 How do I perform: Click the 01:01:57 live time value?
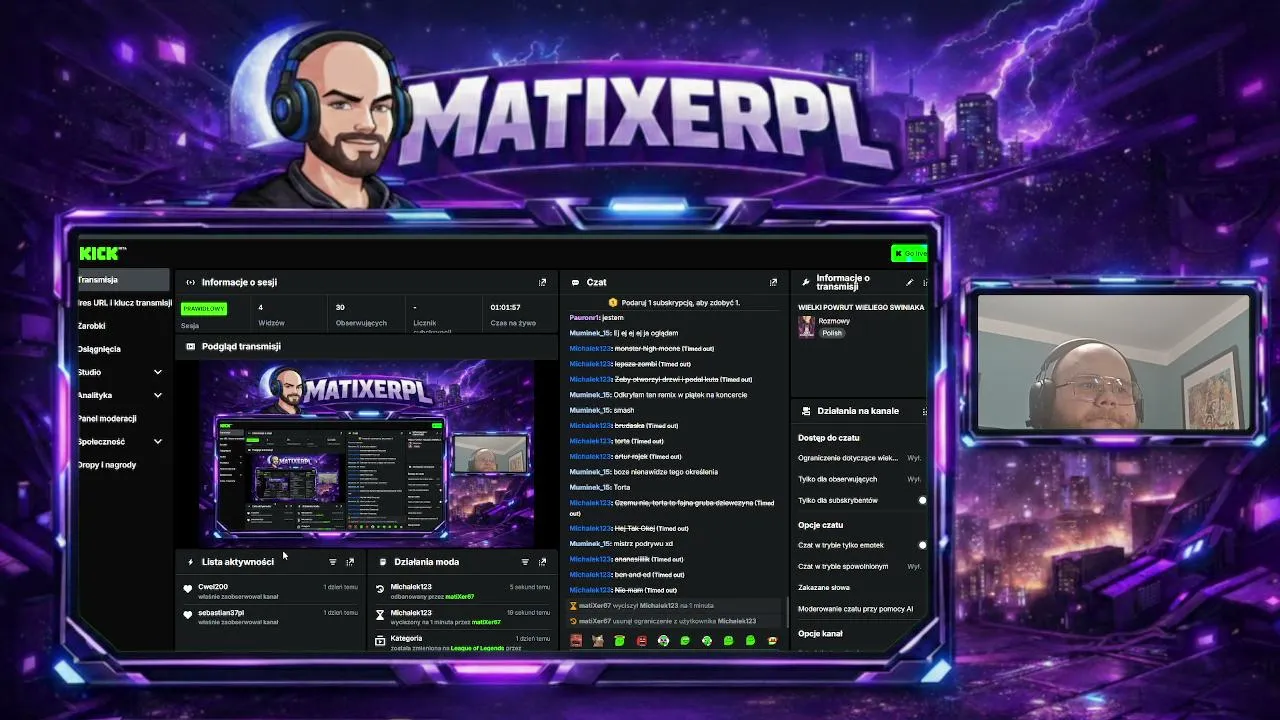click(505, 307)
